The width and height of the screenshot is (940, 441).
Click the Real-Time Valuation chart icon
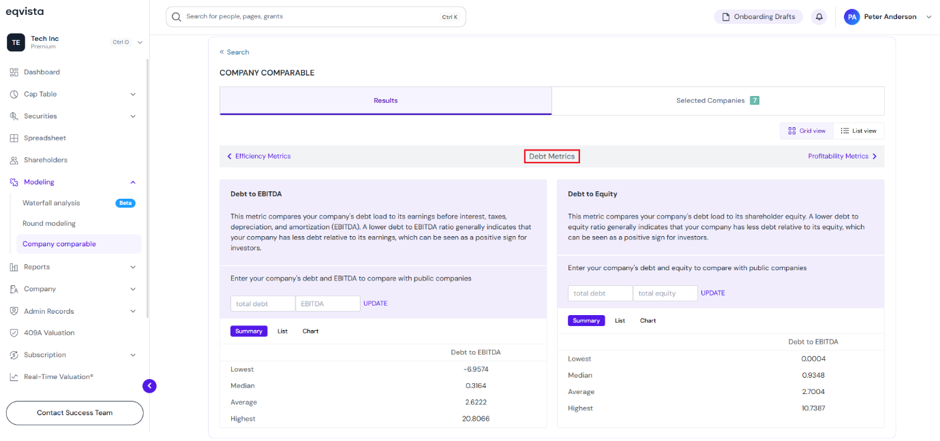coord(14,377)
